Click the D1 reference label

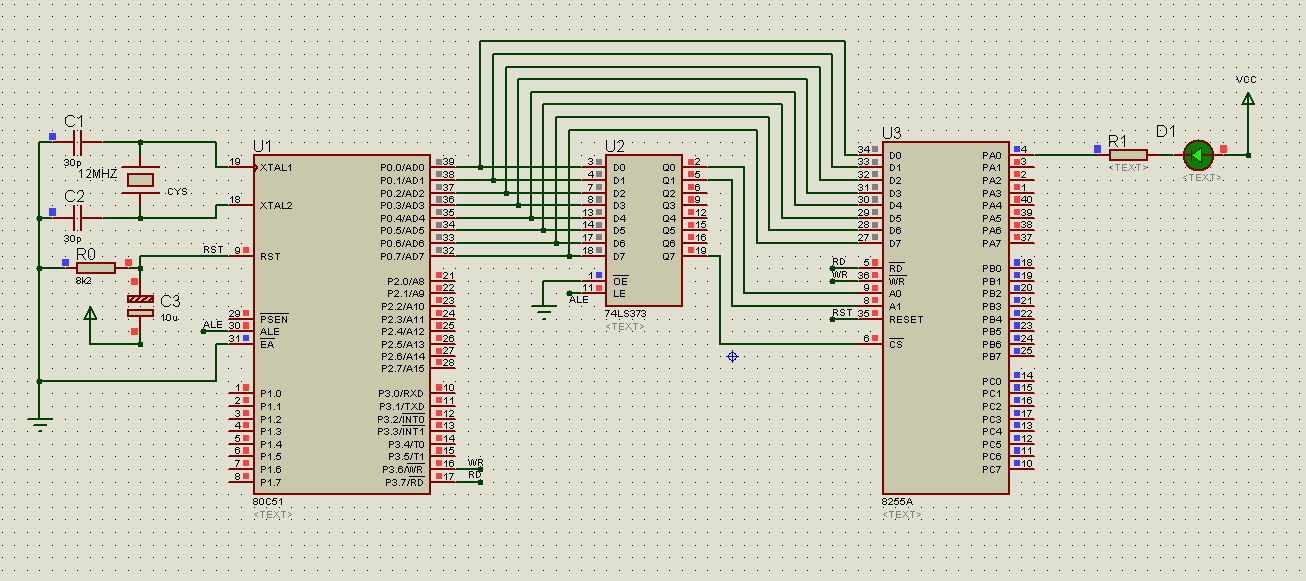click(1167, 131)
